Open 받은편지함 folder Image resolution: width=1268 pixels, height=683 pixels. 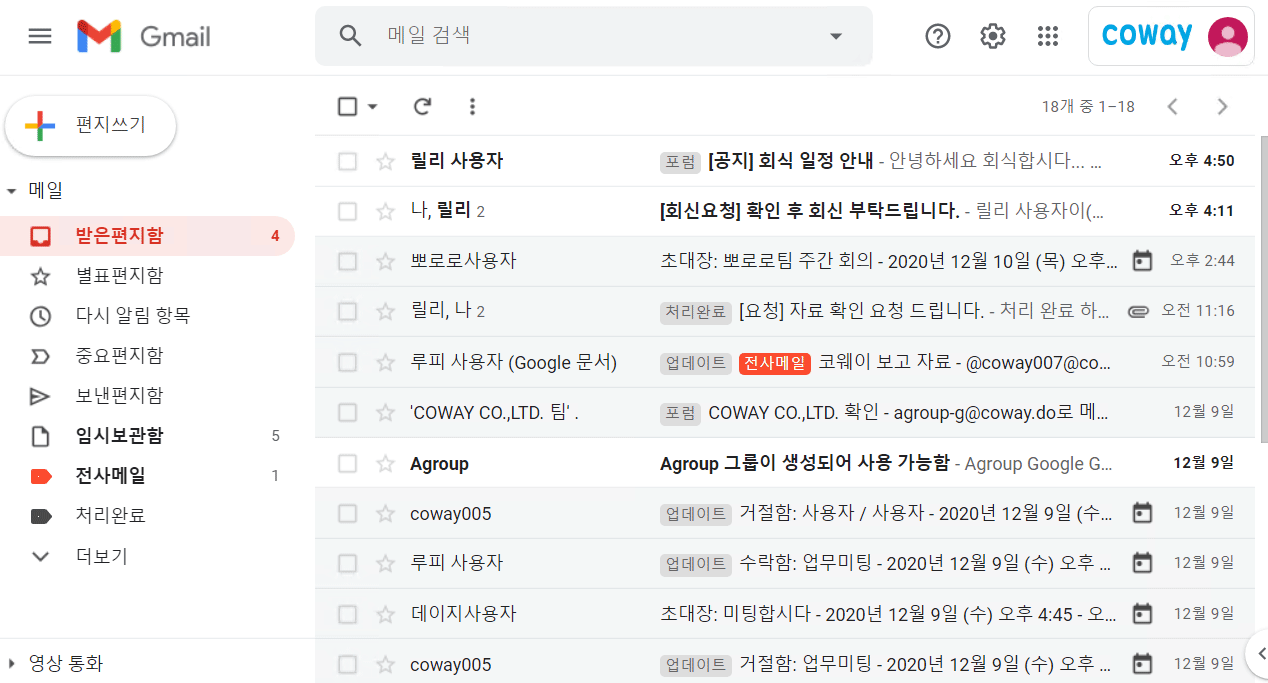click(148, 236)
